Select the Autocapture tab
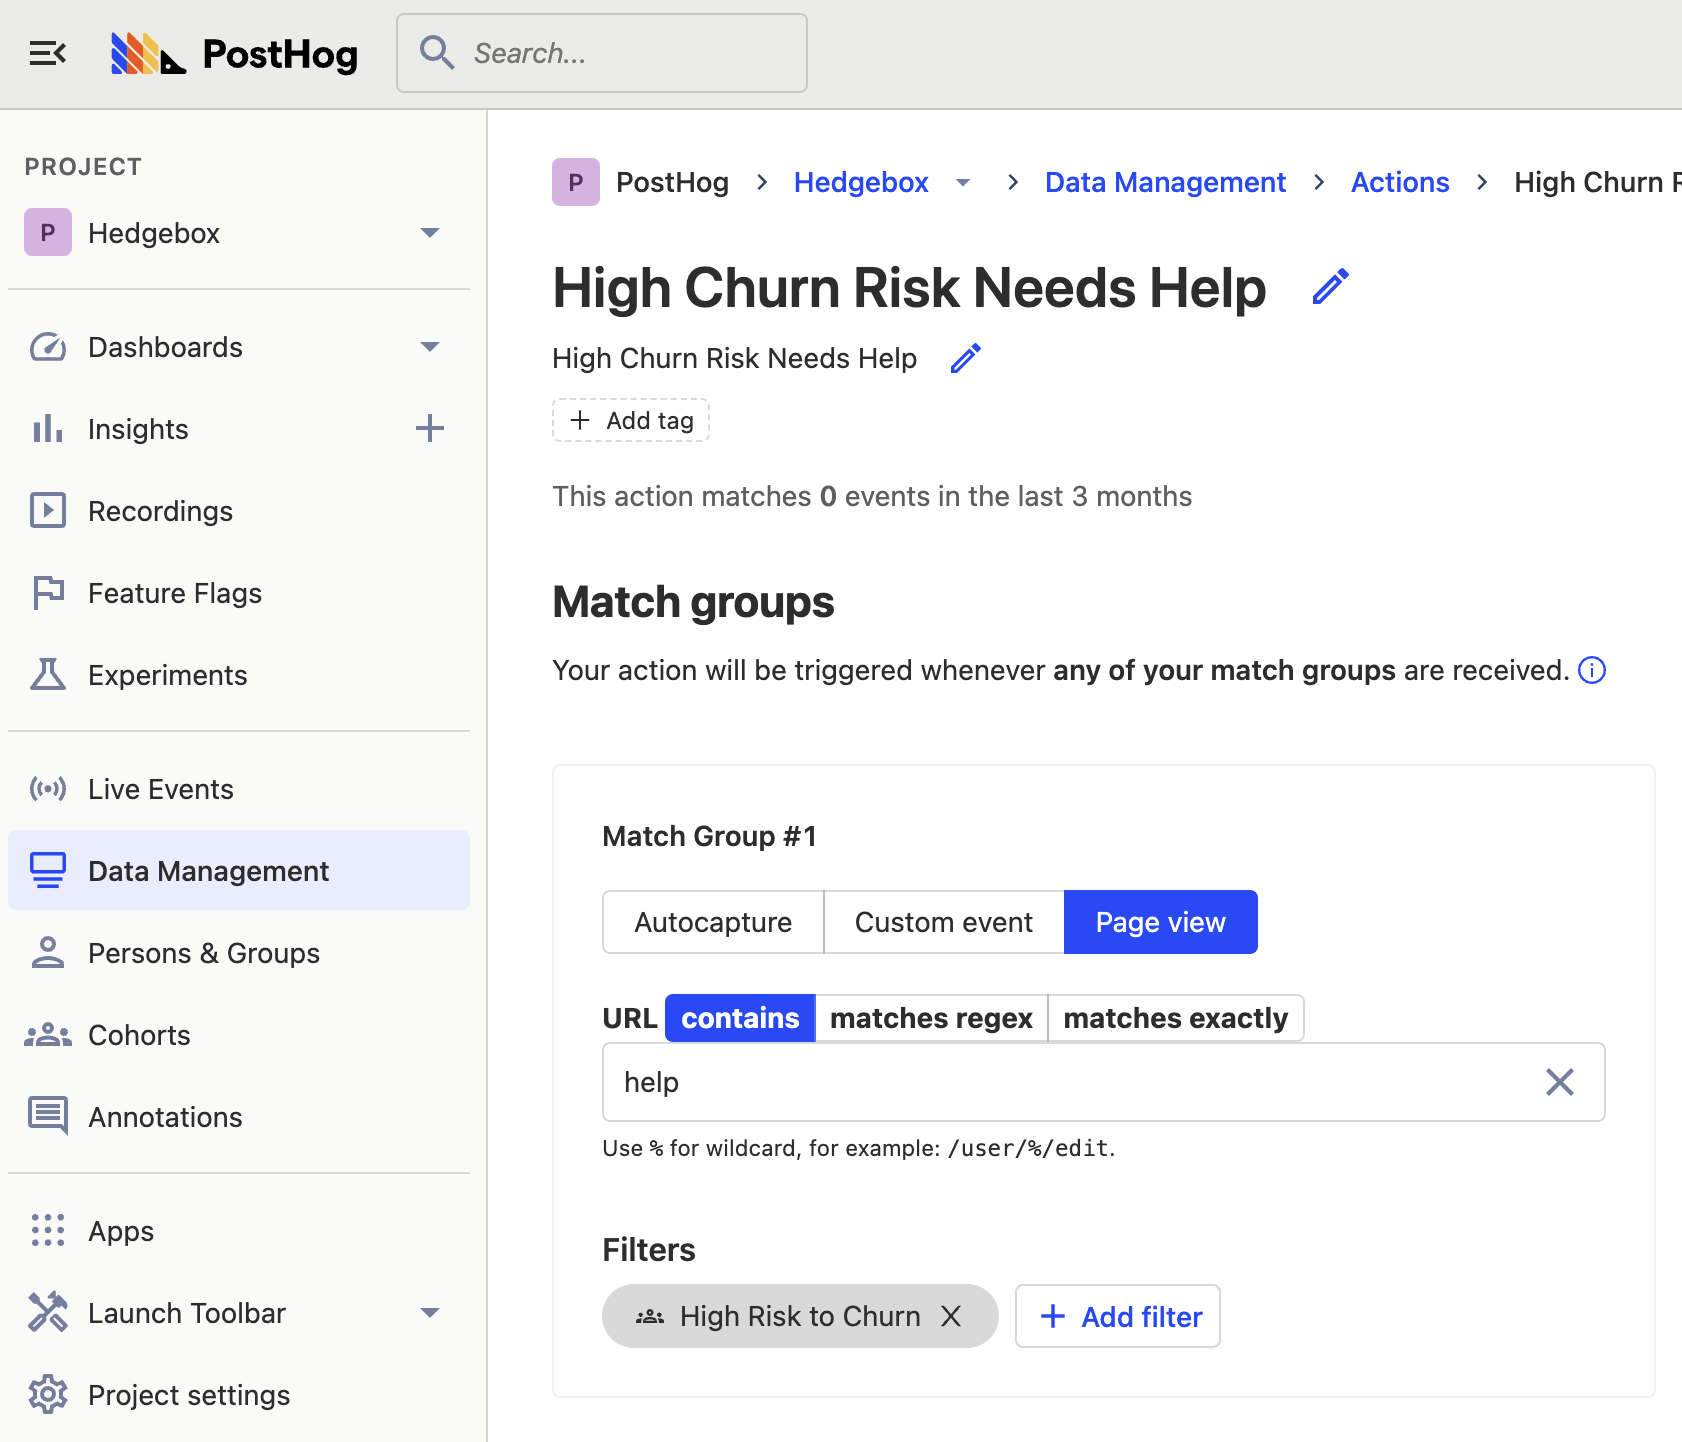The width and height of the screenshot is (1682, 1442). pyautogui.click(x=712, y=921)
